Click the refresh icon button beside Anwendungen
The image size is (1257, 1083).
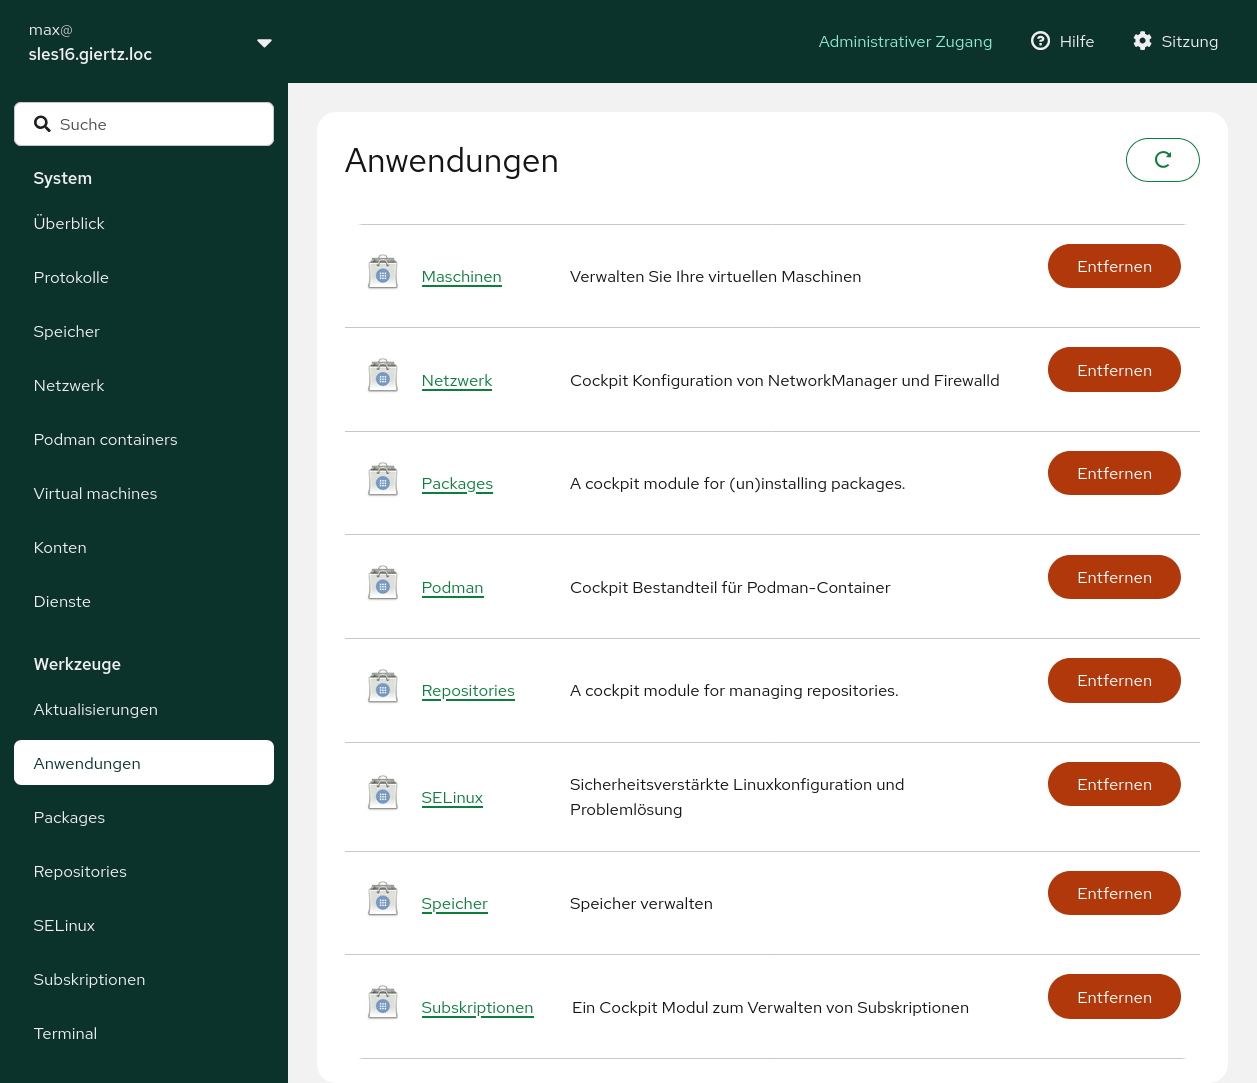click(1162, 160)
